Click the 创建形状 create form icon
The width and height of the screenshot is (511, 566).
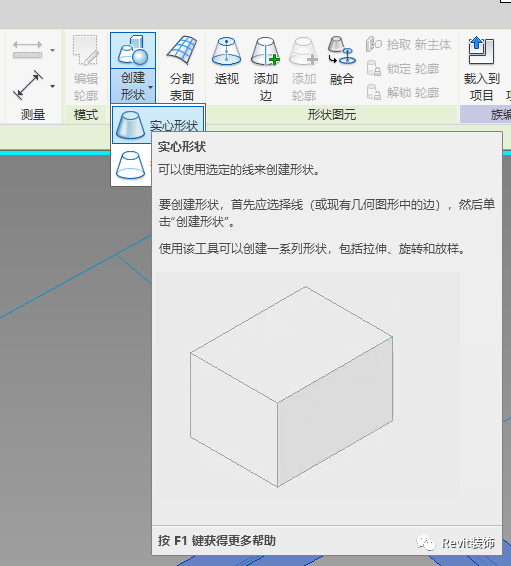tap(133, 50)
